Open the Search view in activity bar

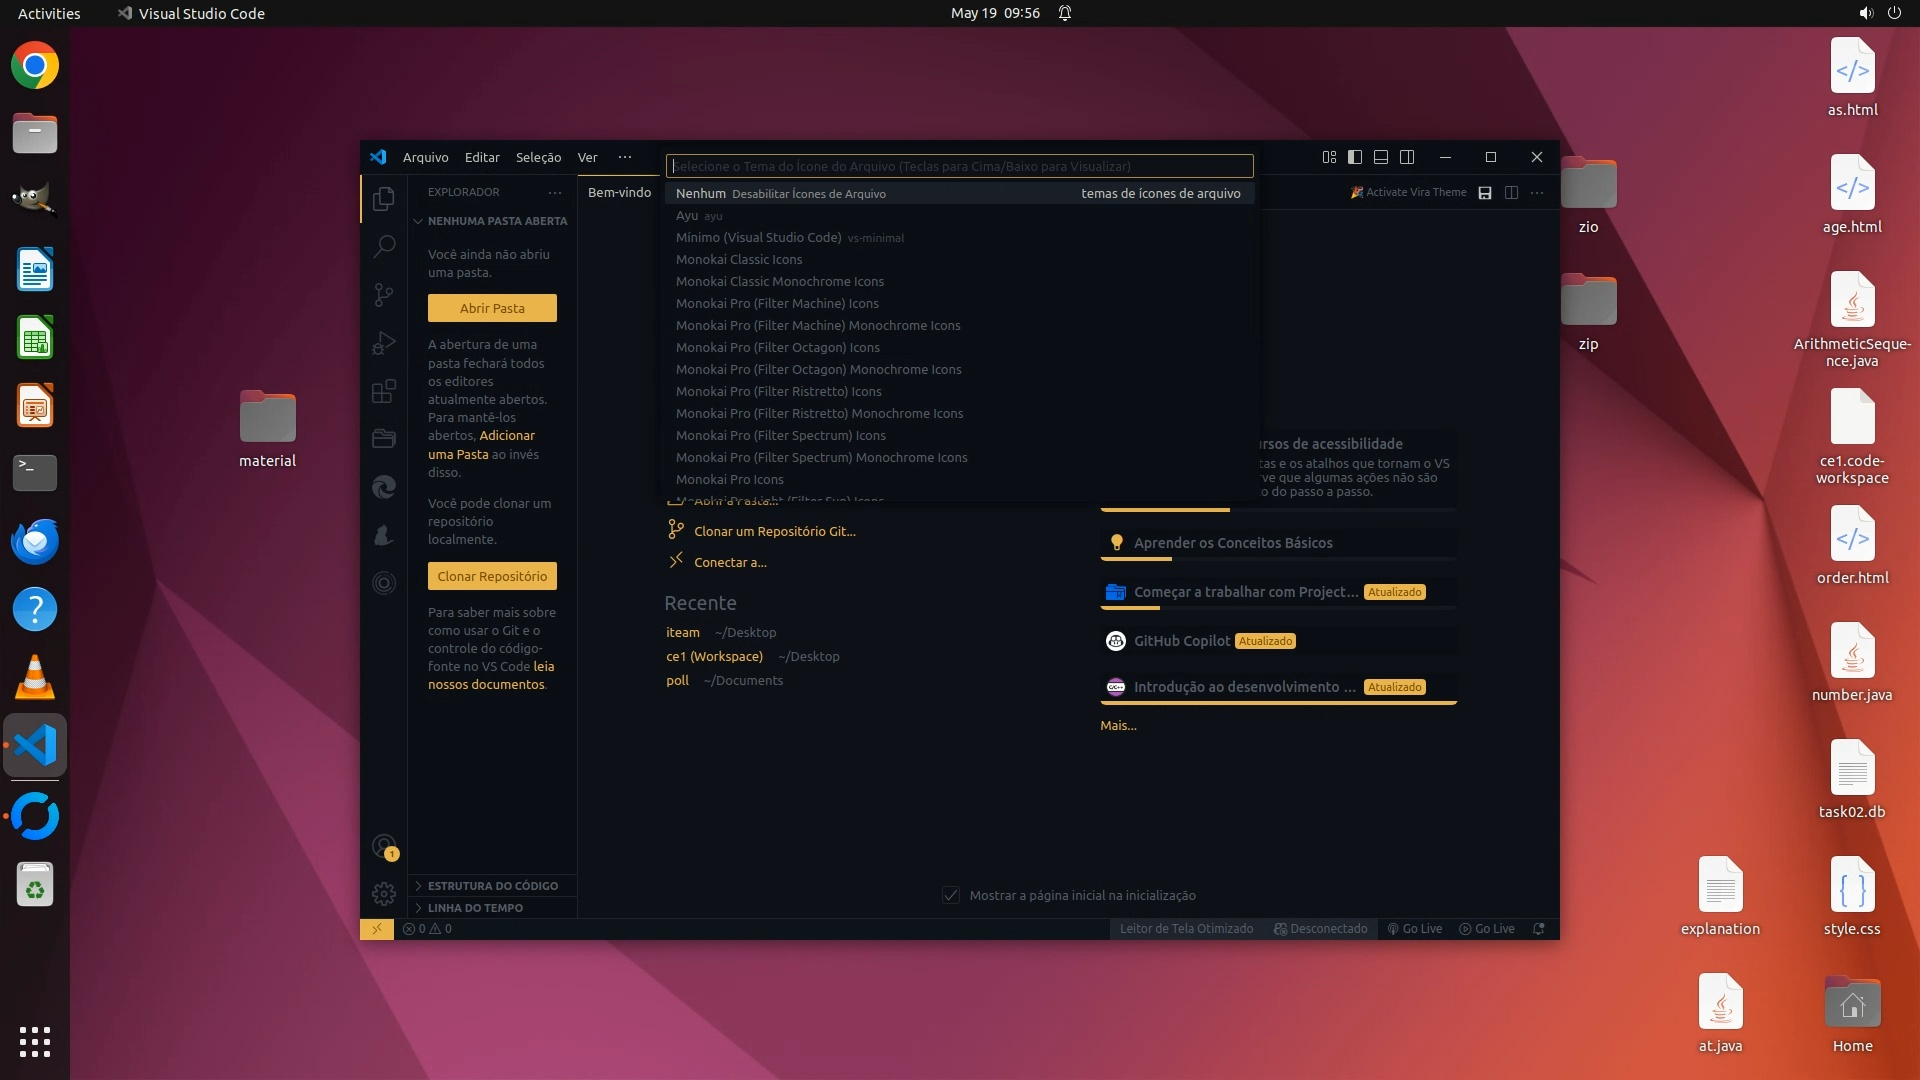coord(384,246)
